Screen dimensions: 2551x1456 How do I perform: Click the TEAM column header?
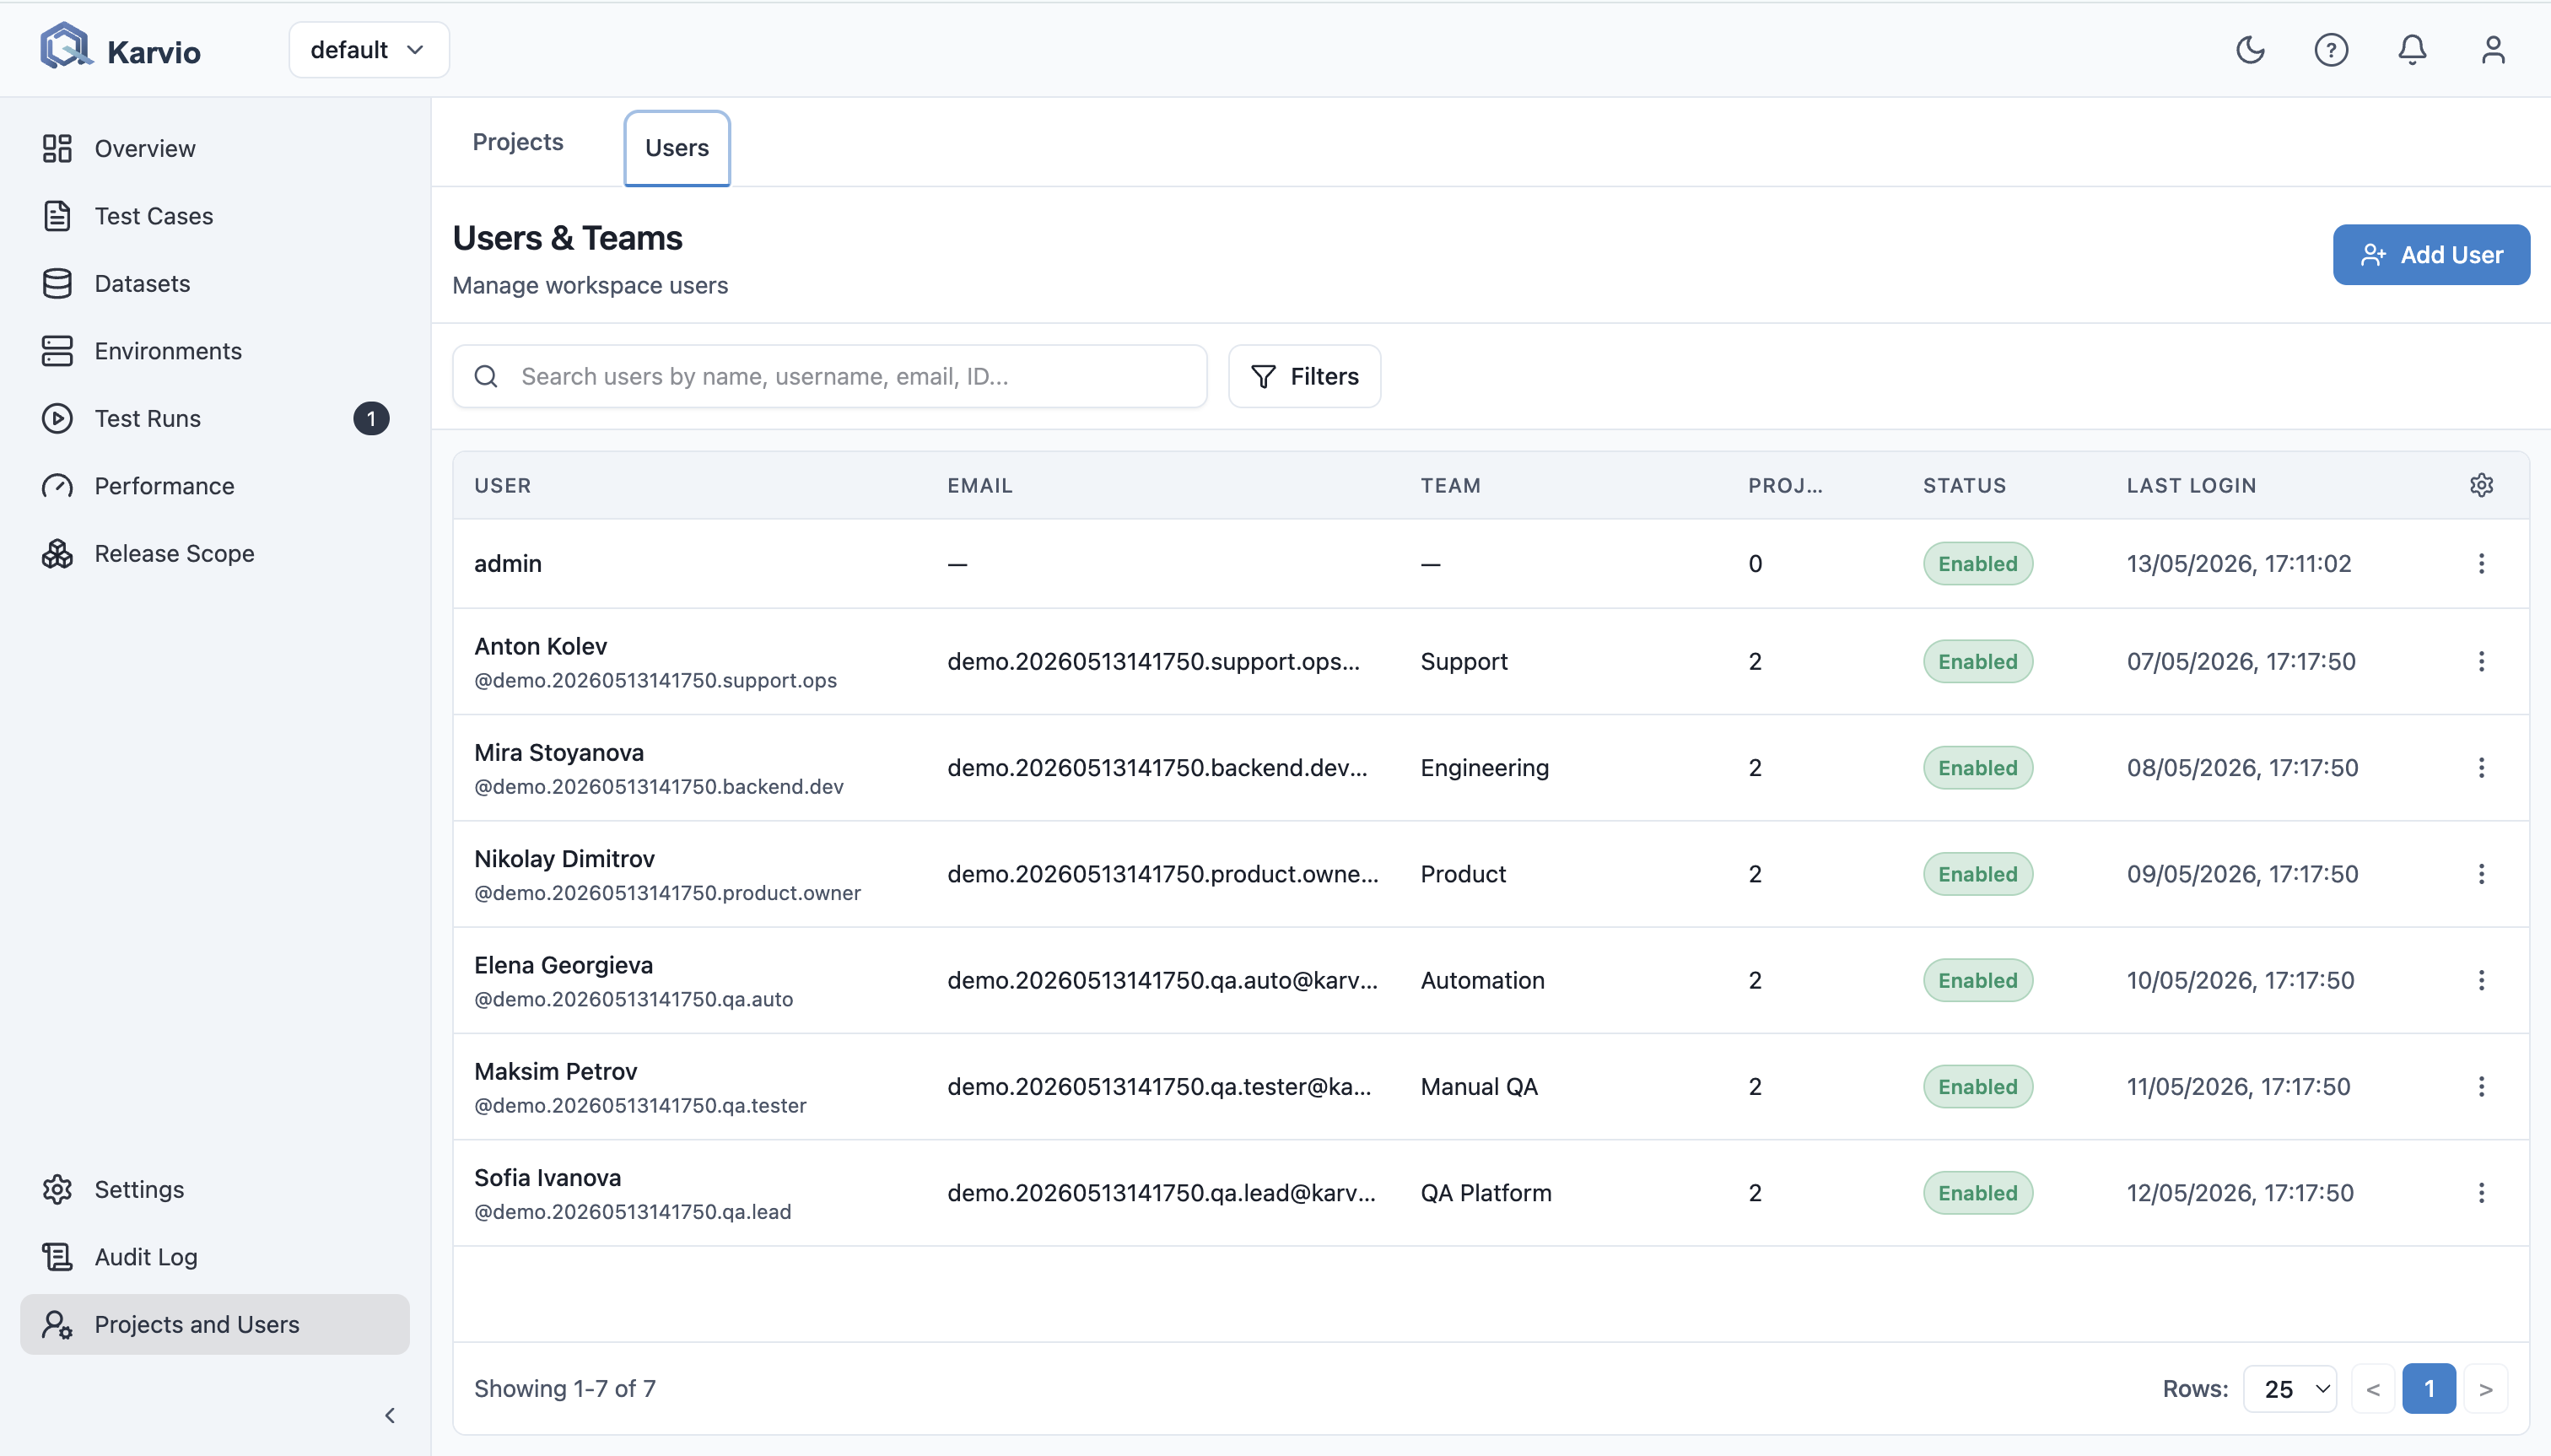[x=1451, y=485]
